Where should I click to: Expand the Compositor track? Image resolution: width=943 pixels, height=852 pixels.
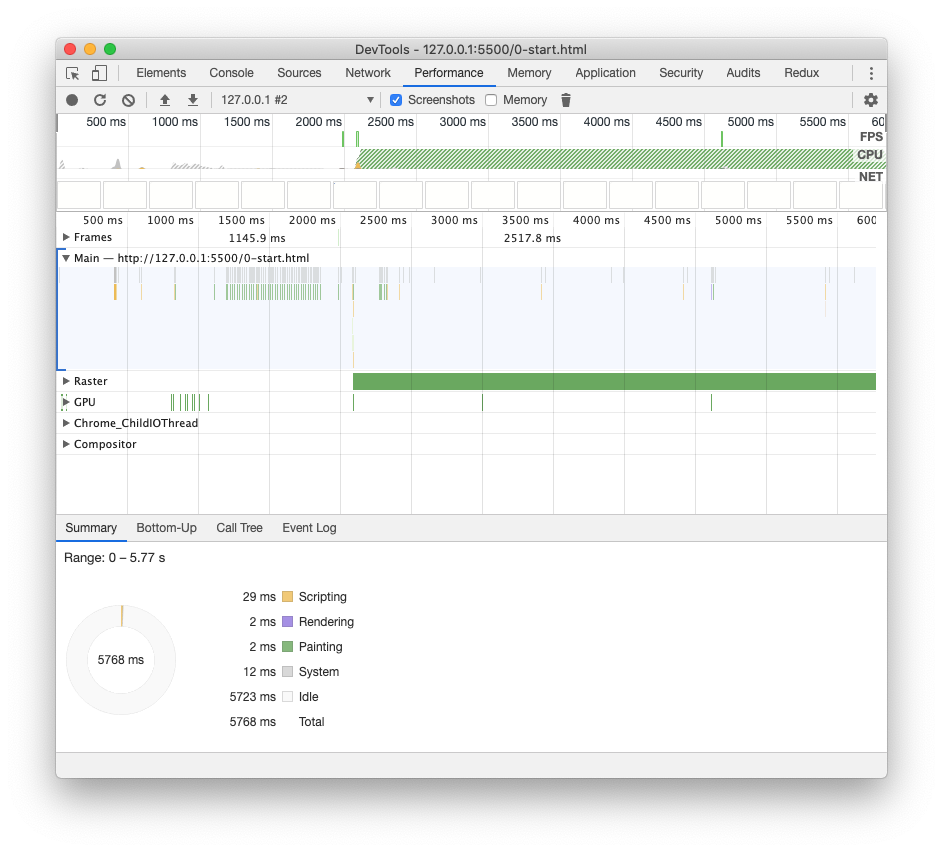click(x=66, y=444)
